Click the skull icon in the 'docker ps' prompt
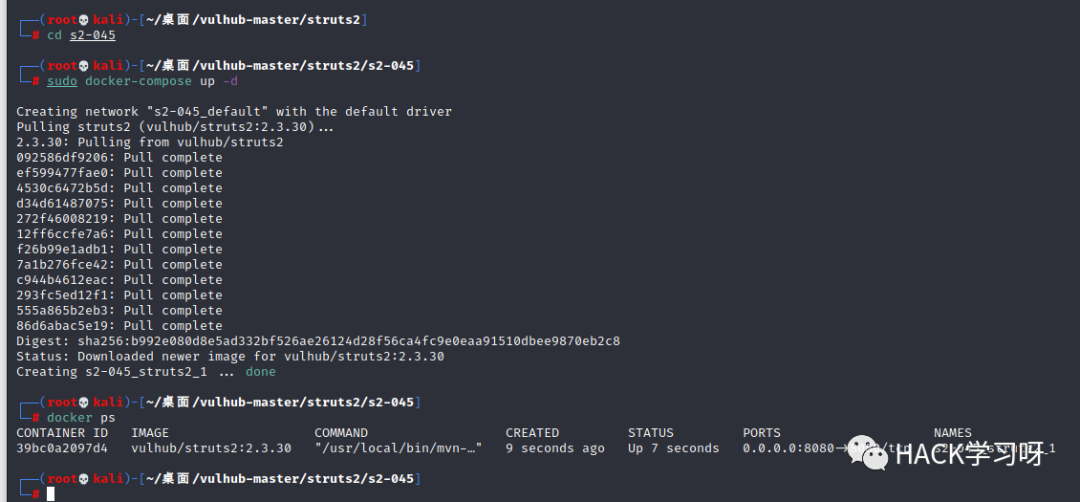Image resolution: width=1080 pixels, height=502 pixels. (x=83, y=402)
